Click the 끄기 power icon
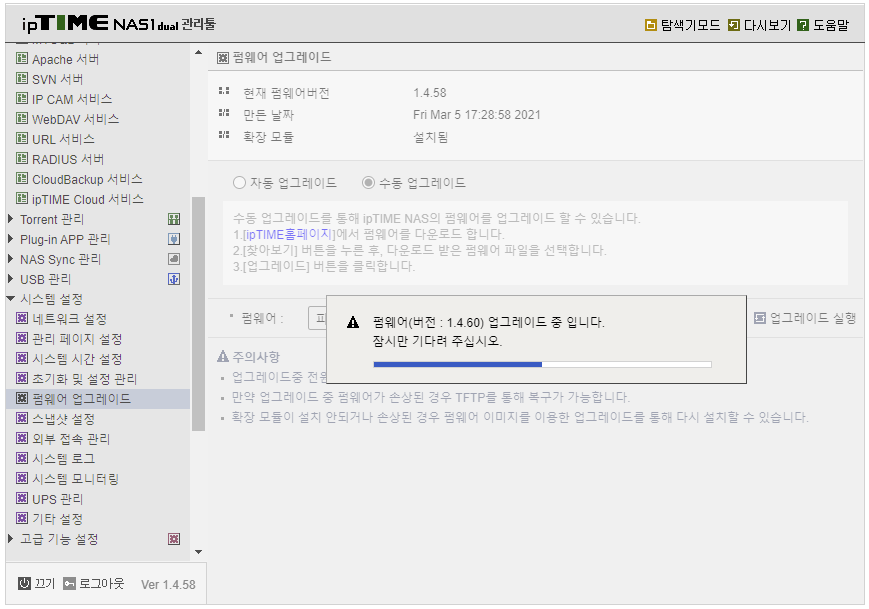This screenshot has width=869, height=609. (x=24, y=584)
